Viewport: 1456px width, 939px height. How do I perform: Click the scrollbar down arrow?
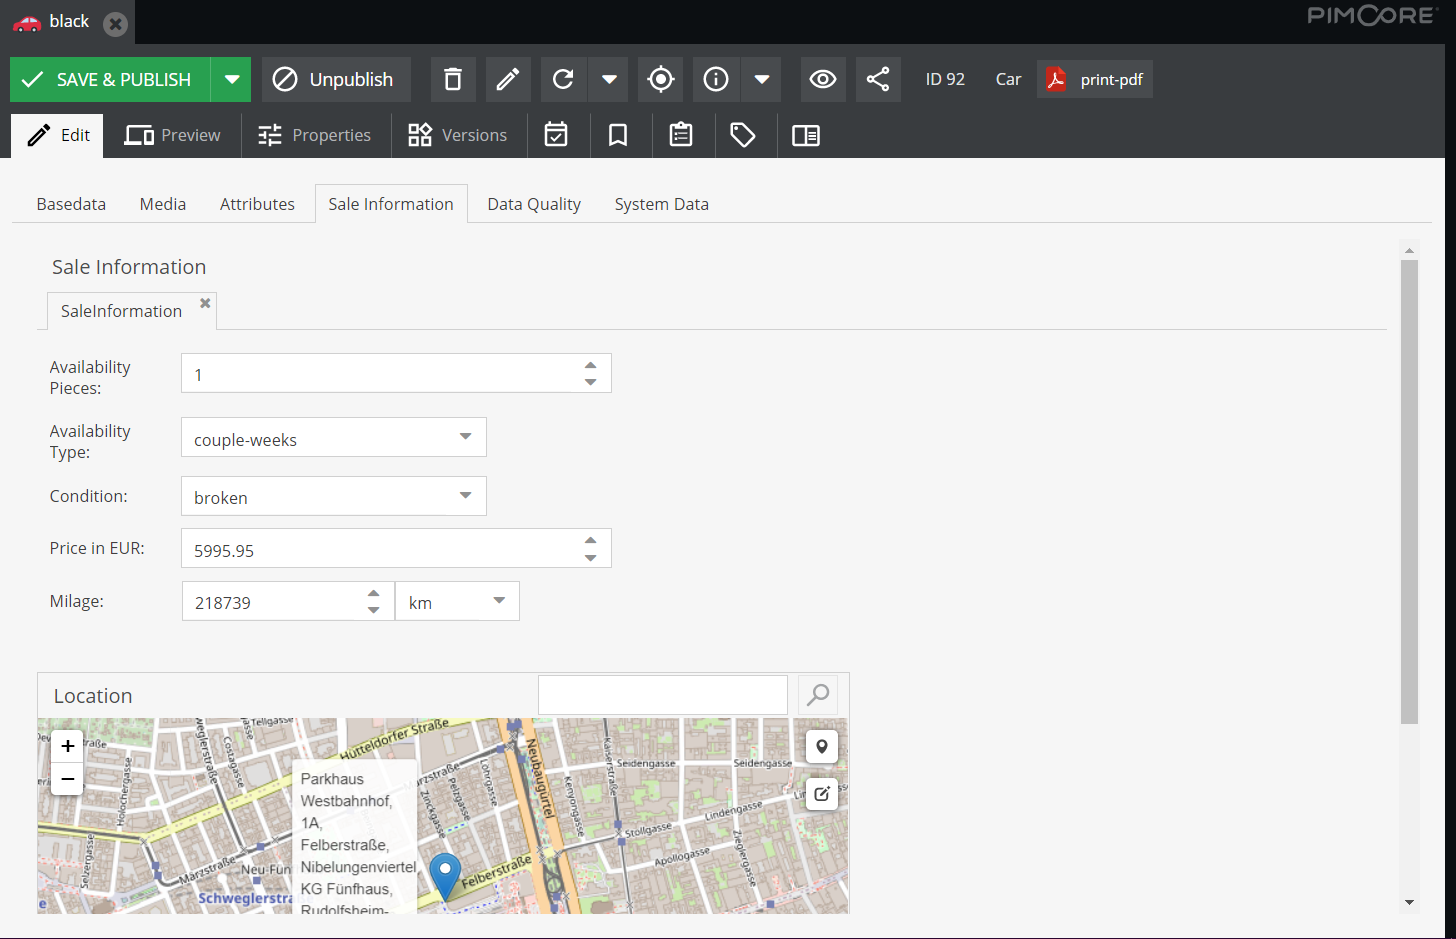click(1409, 903)
